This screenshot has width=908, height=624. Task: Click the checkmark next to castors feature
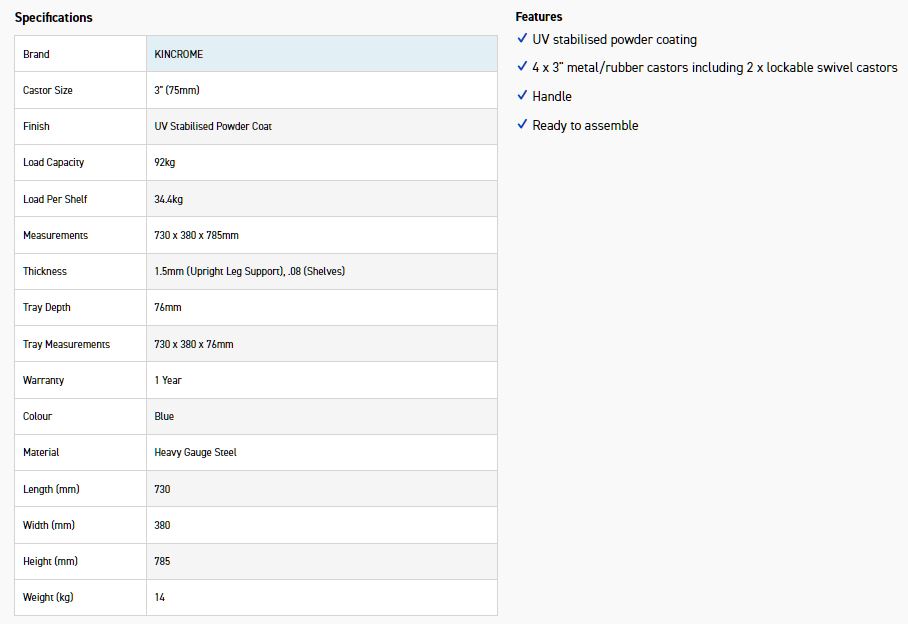tap(522, 67)
